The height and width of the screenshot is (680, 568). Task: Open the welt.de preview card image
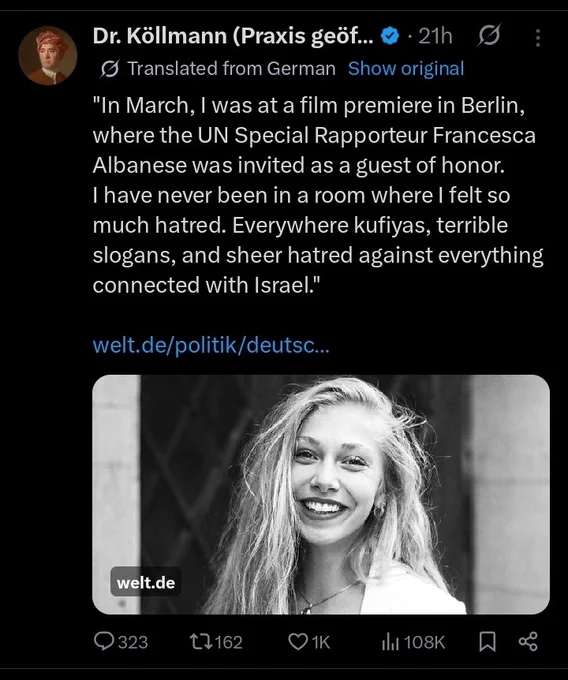click(321, 494)
